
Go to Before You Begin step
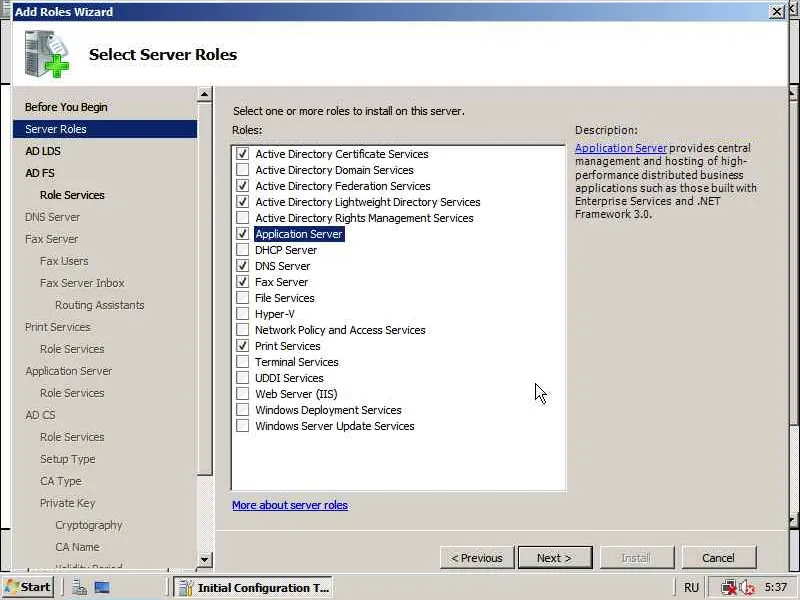pos(66,107)
